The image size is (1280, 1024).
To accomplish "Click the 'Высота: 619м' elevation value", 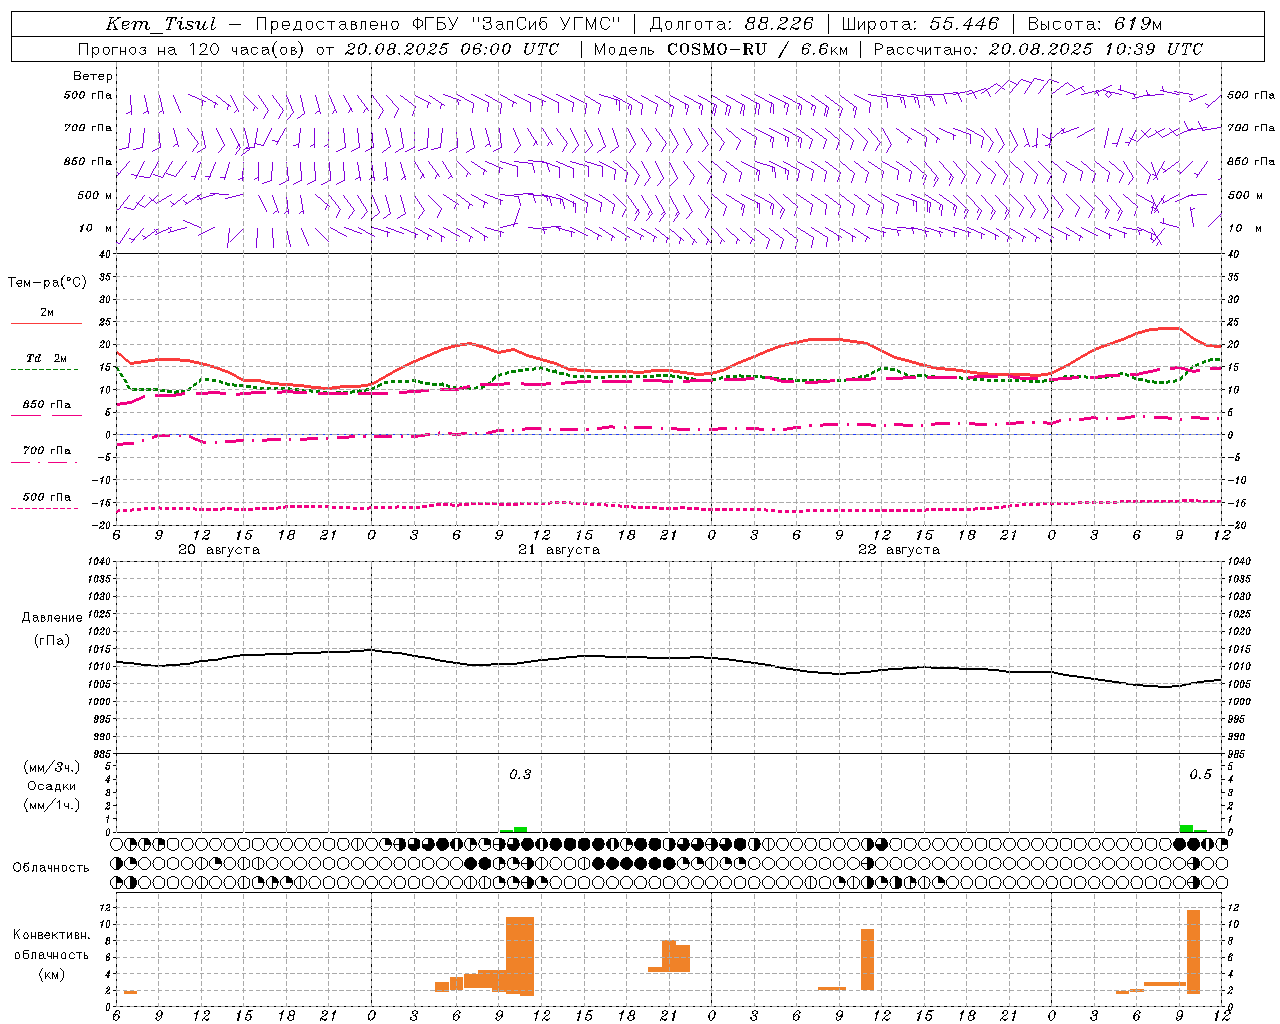I will (1095, 24).
